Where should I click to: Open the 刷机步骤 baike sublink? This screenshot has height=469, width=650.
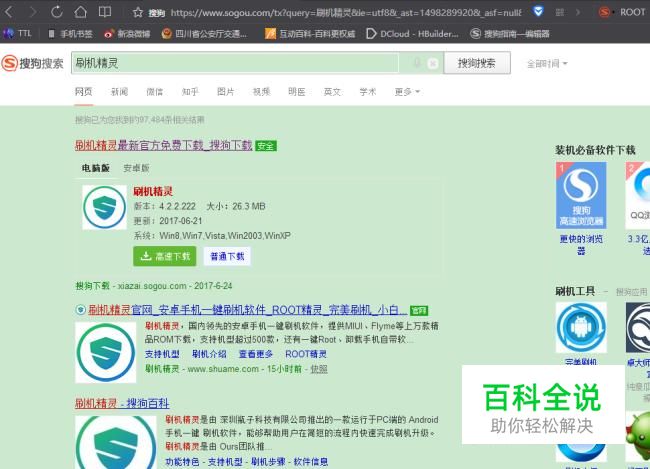coord(268,462)
